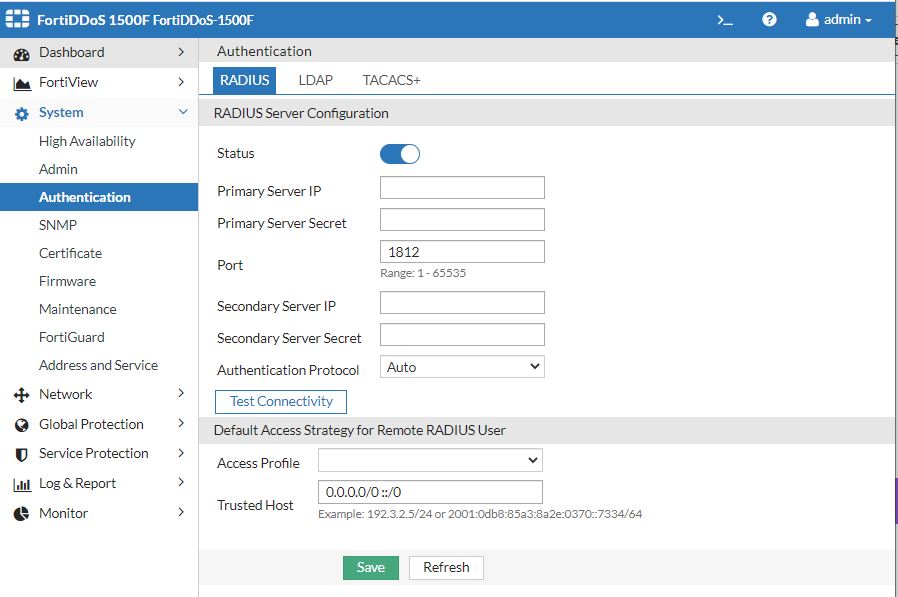Collapse the System menu chevron

(x=183, y=112)
